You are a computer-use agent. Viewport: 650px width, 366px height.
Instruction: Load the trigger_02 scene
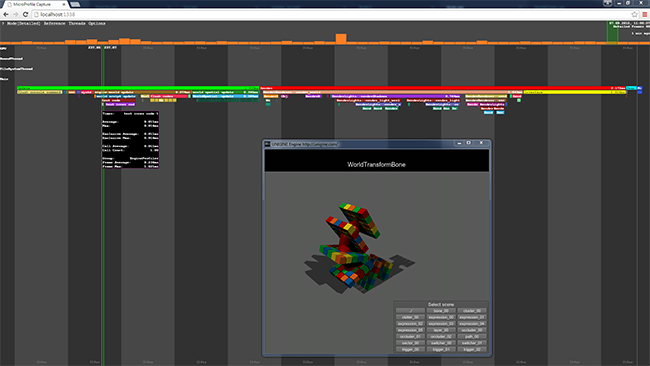472,349
